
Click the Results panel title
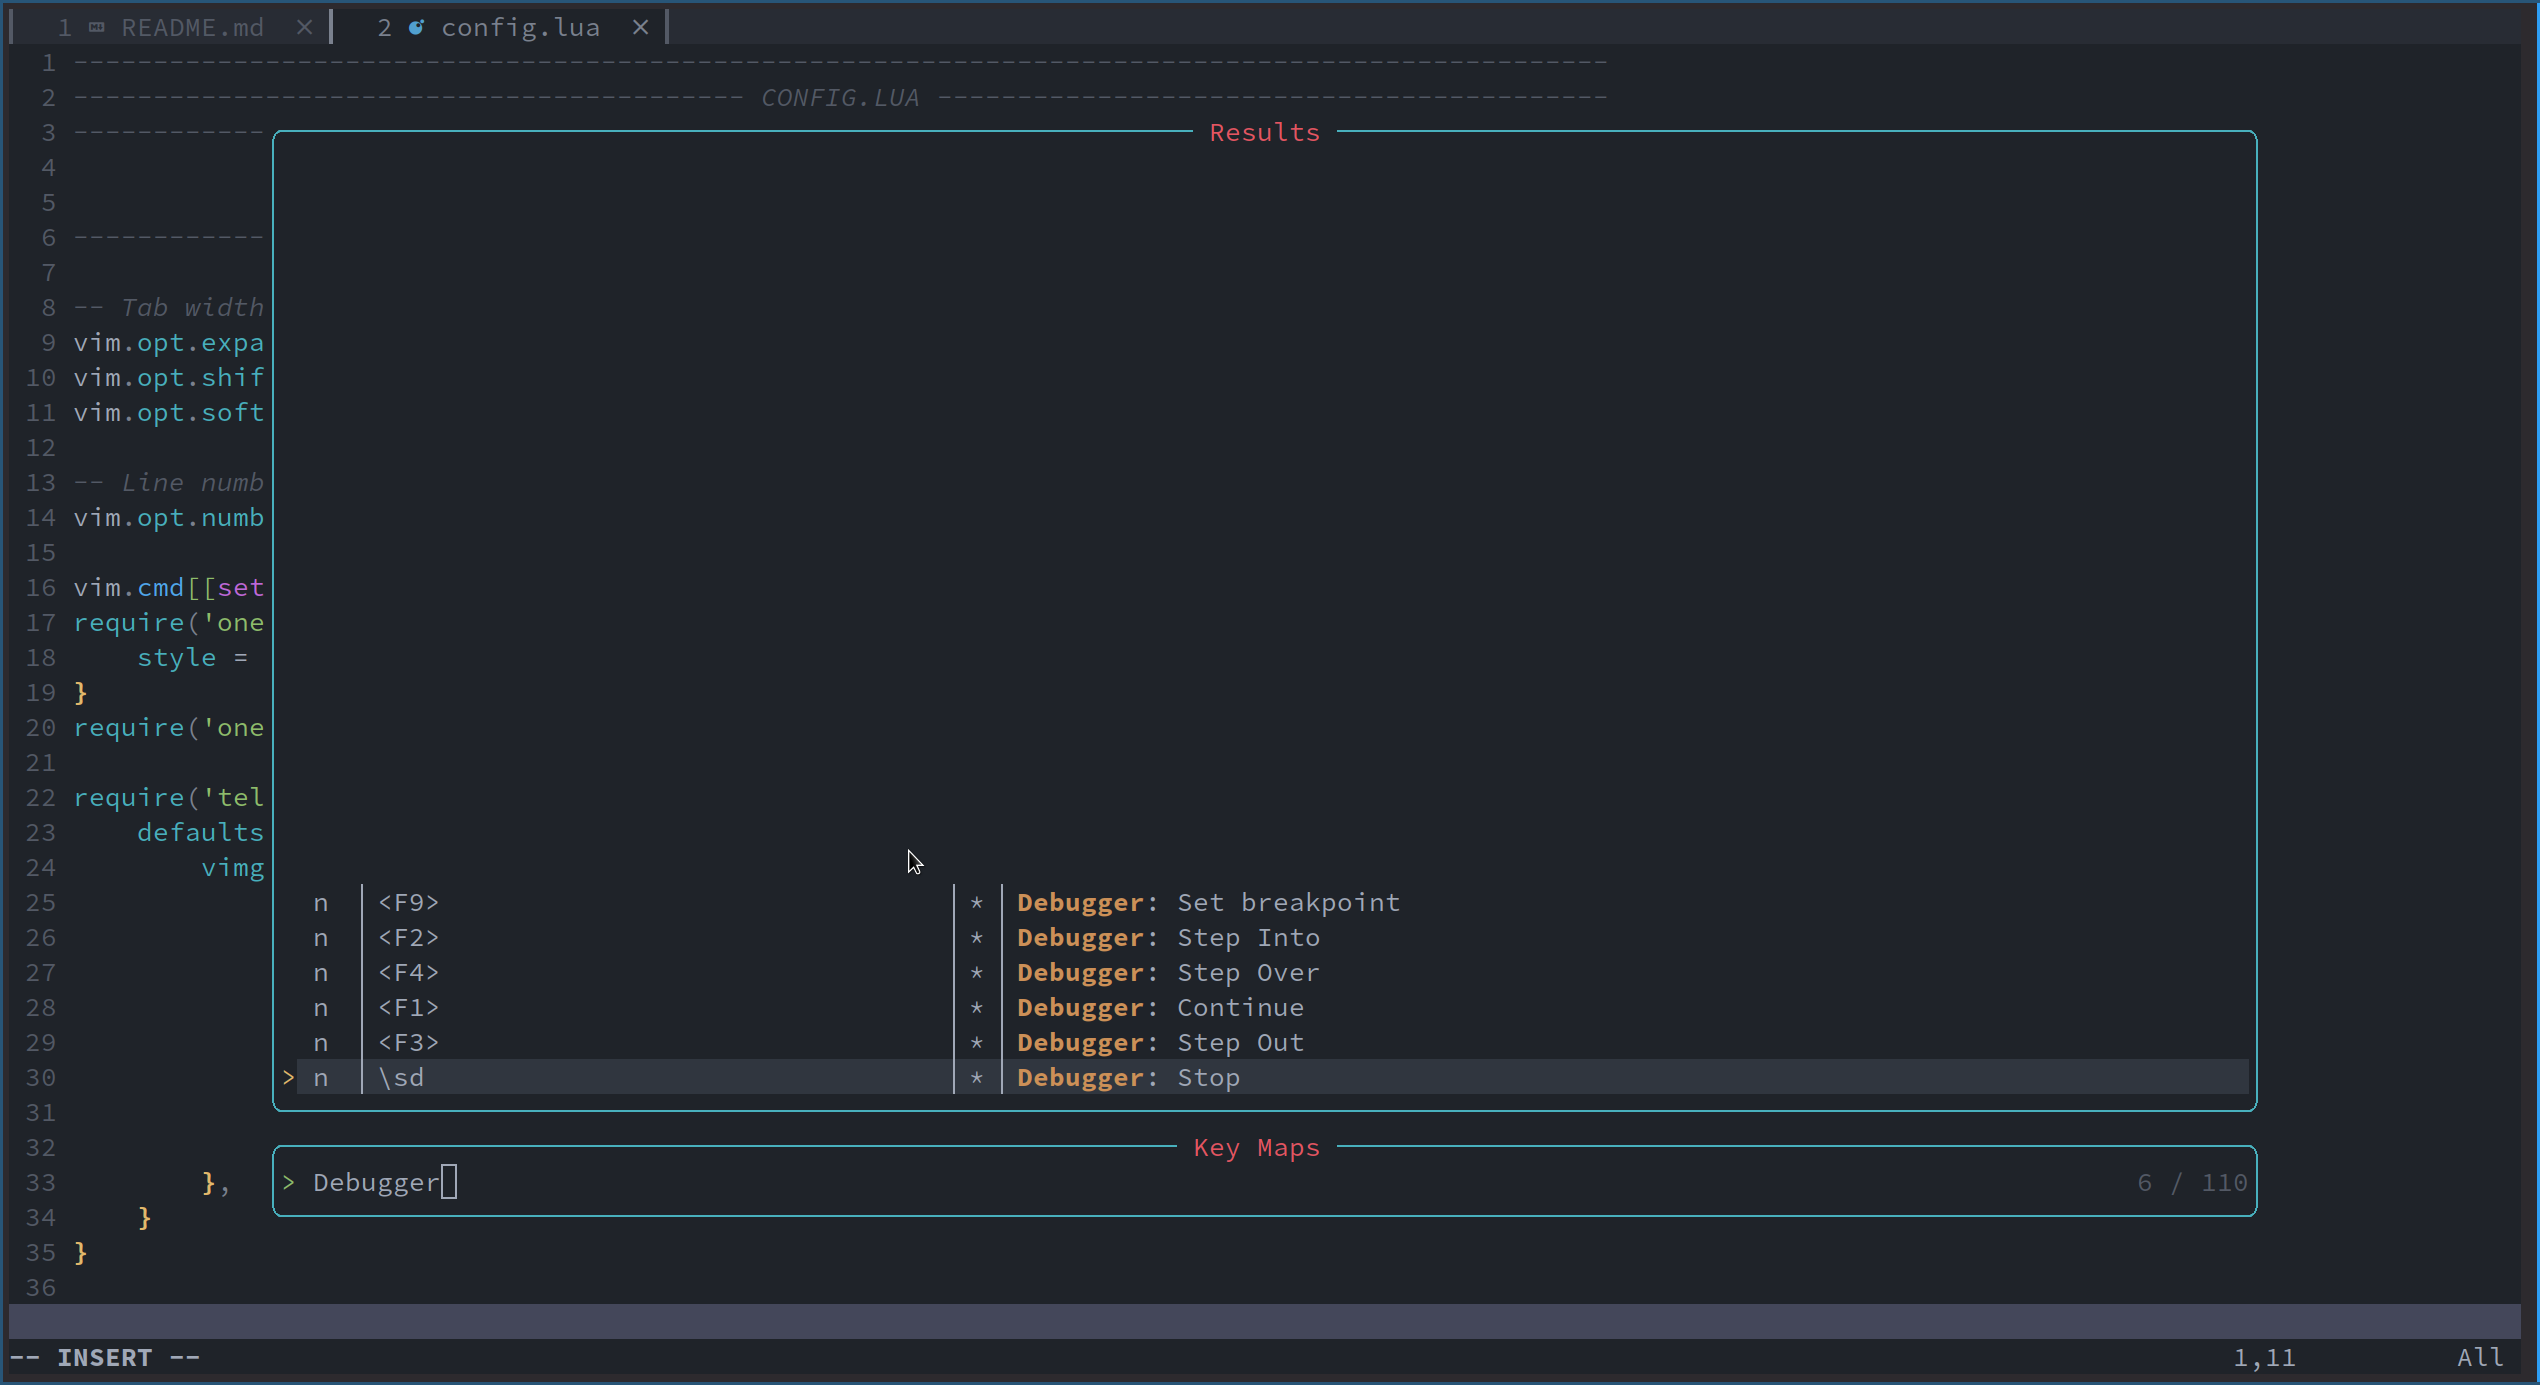1264,132
